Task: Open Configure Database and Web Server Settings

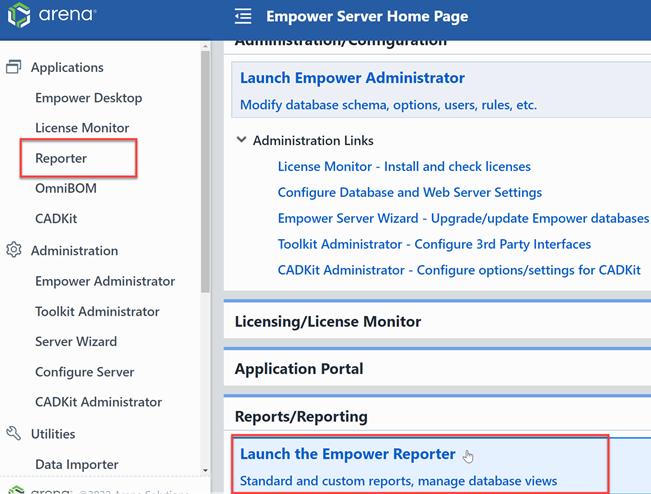Action: point(410,192)
